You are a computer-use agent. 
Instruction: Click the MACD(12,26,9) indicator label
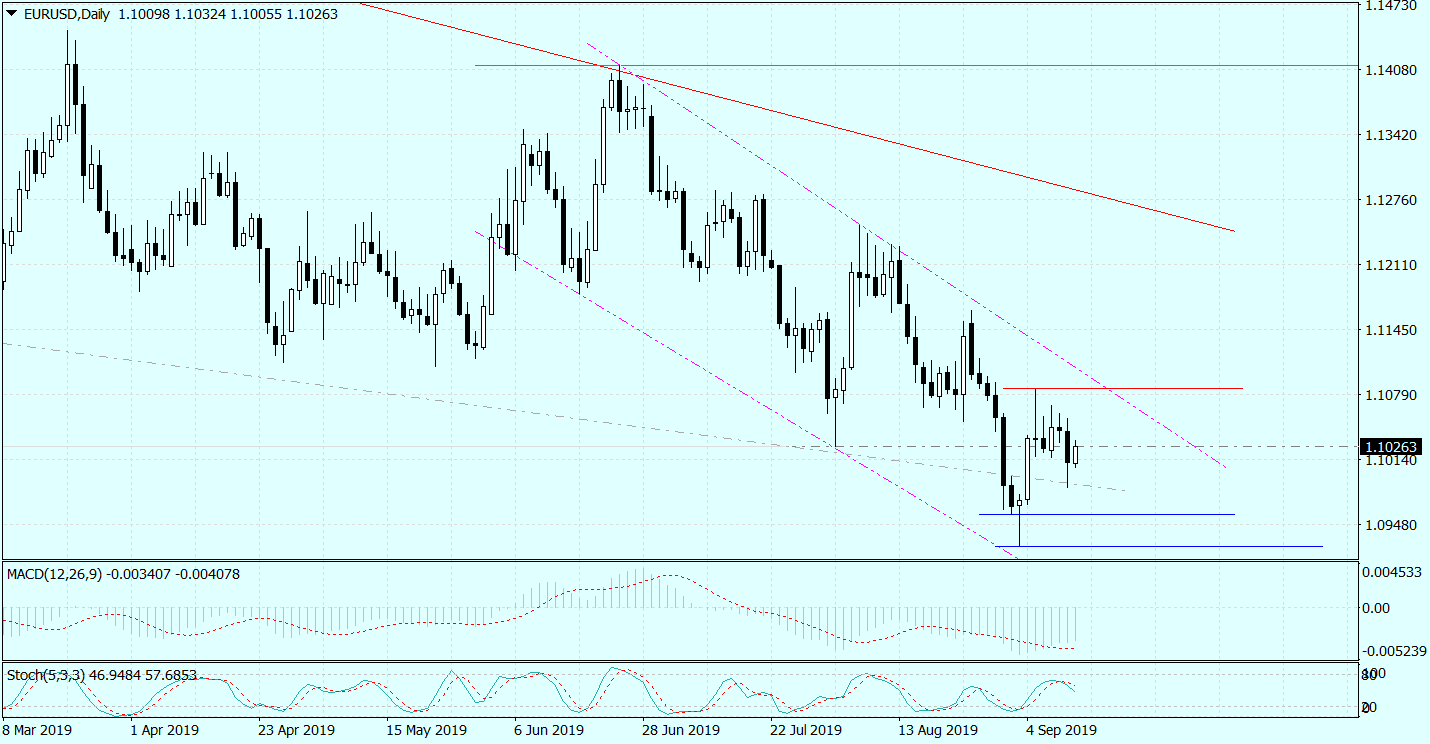click(x=54, y=574)
